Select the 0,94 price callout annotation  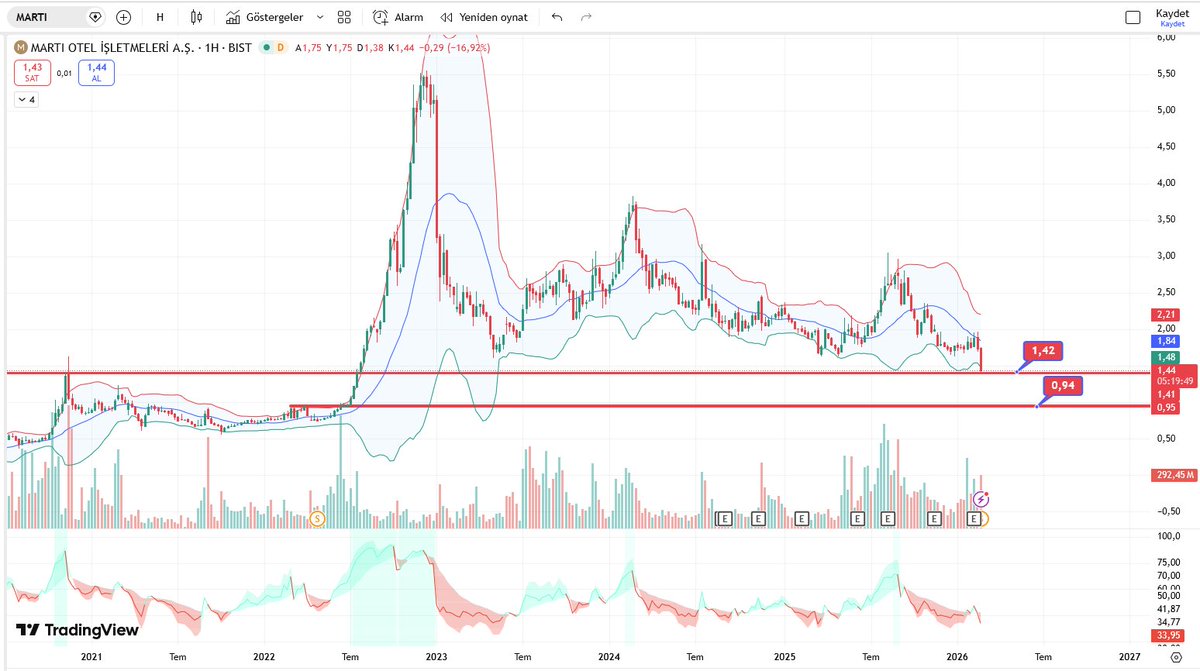coord(1063,385)
